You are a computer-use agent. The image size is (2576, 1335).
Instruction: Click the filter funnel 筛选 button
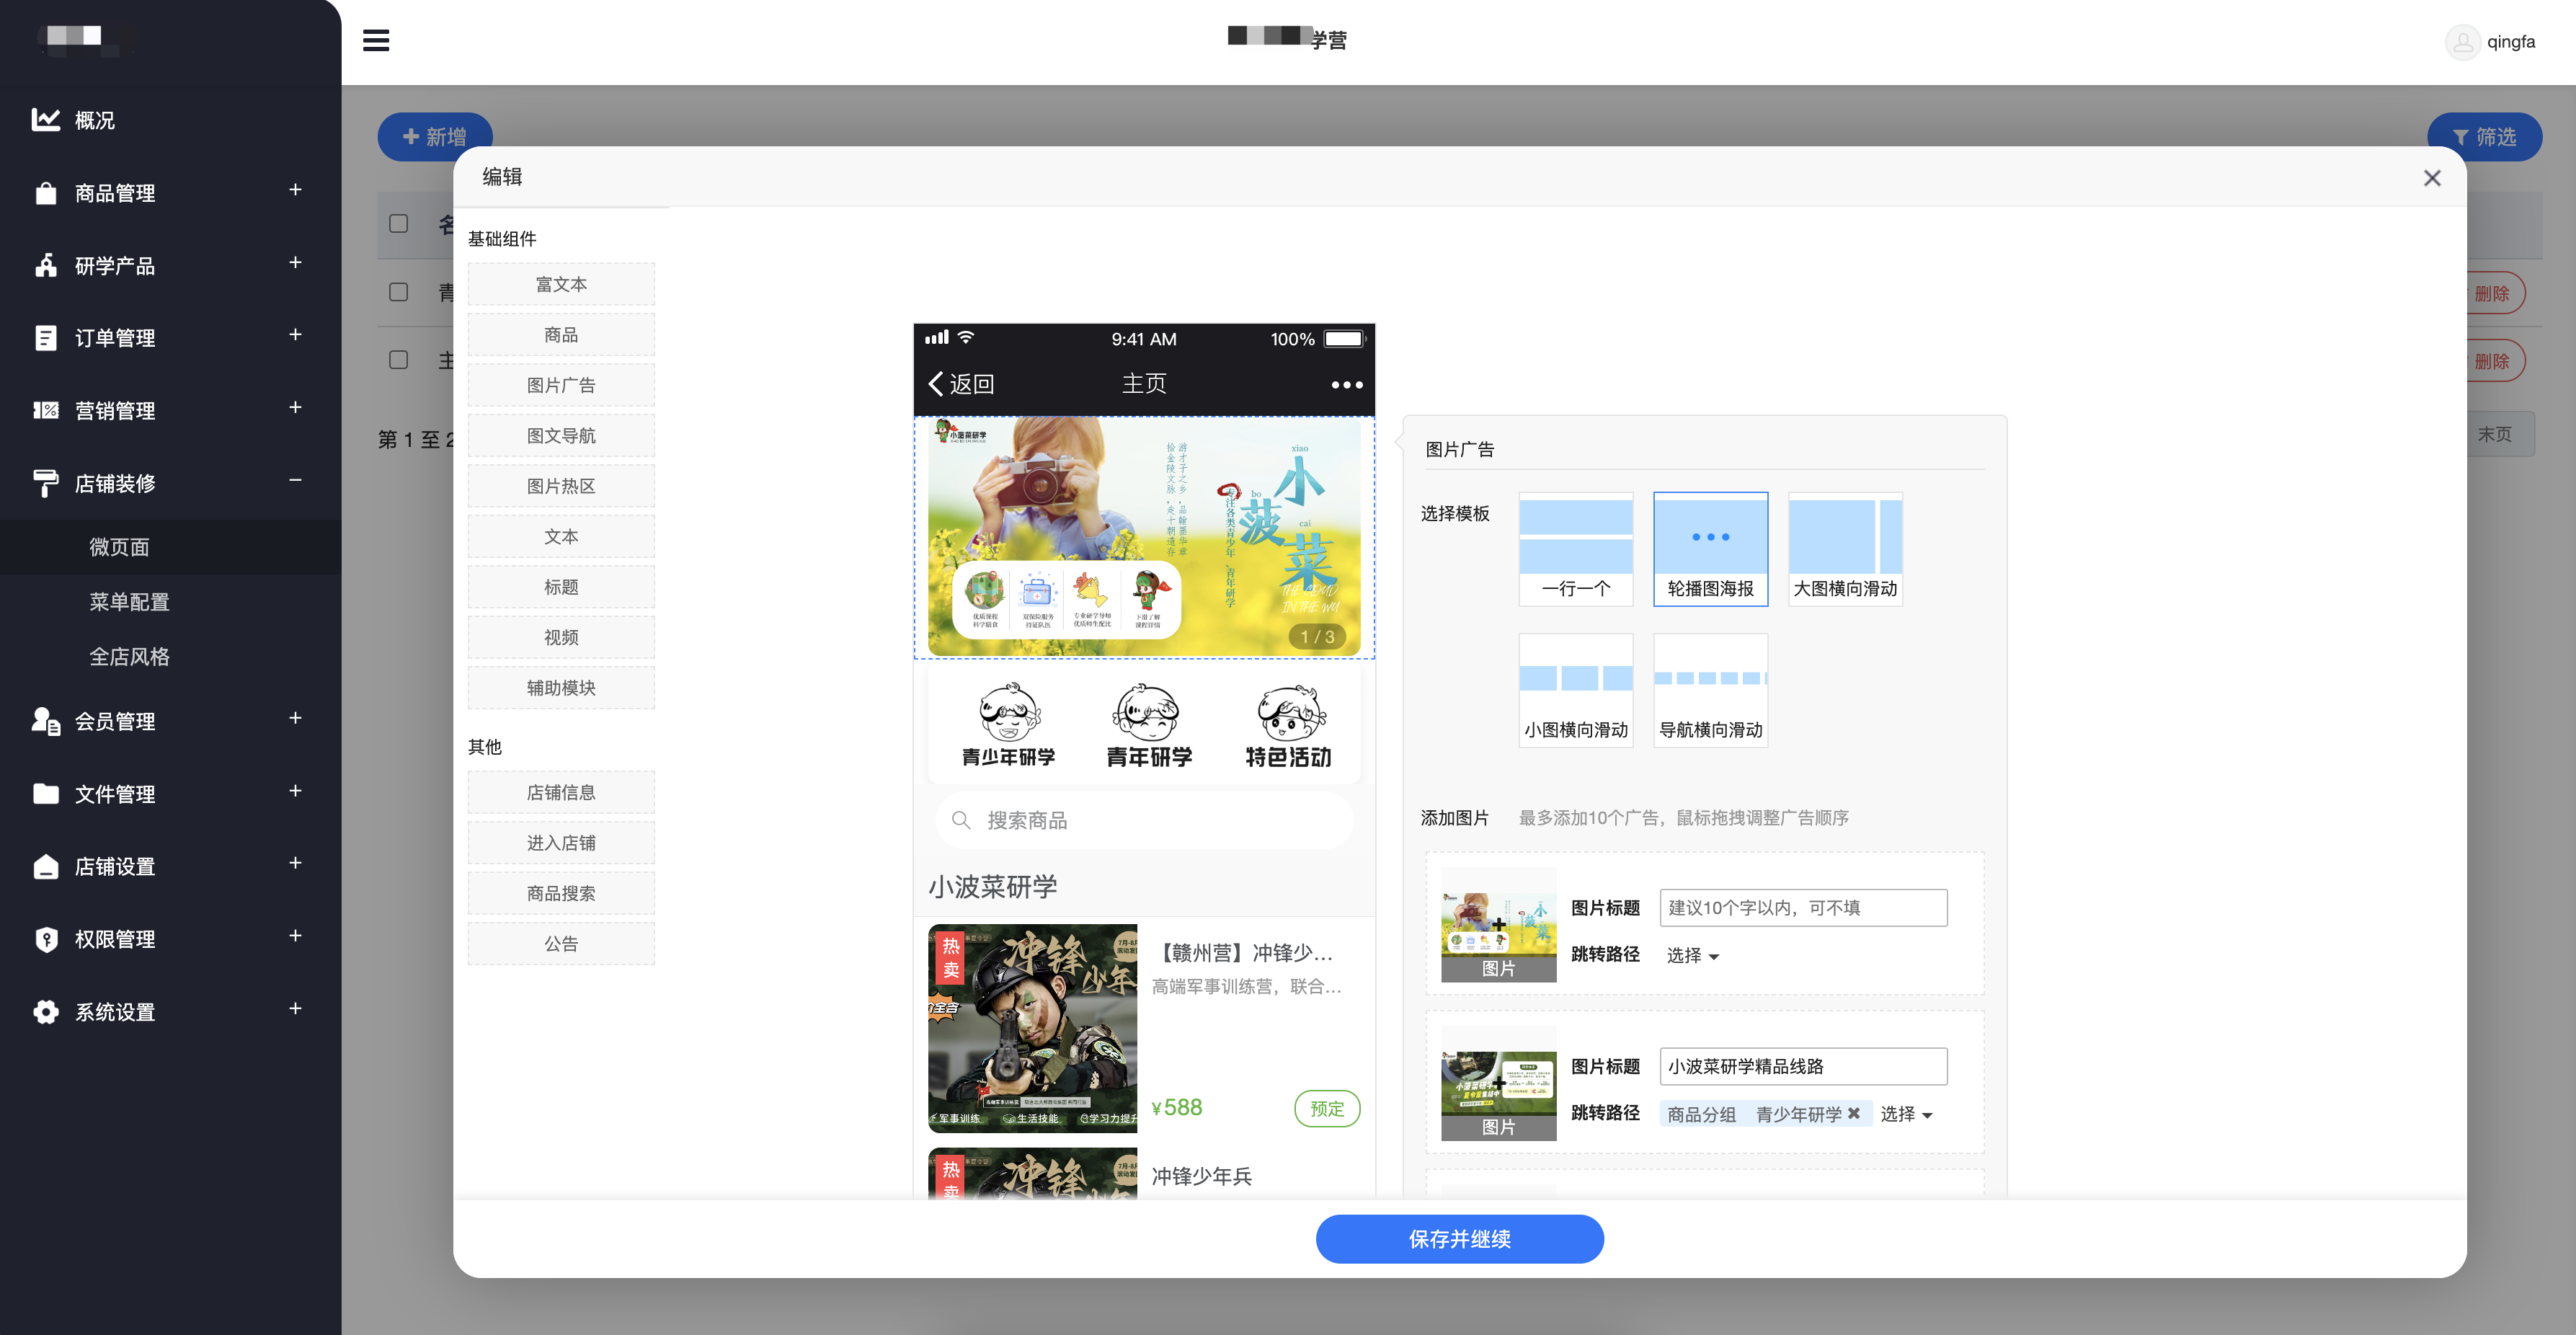pyautogui.click(x=2485, y=137)
